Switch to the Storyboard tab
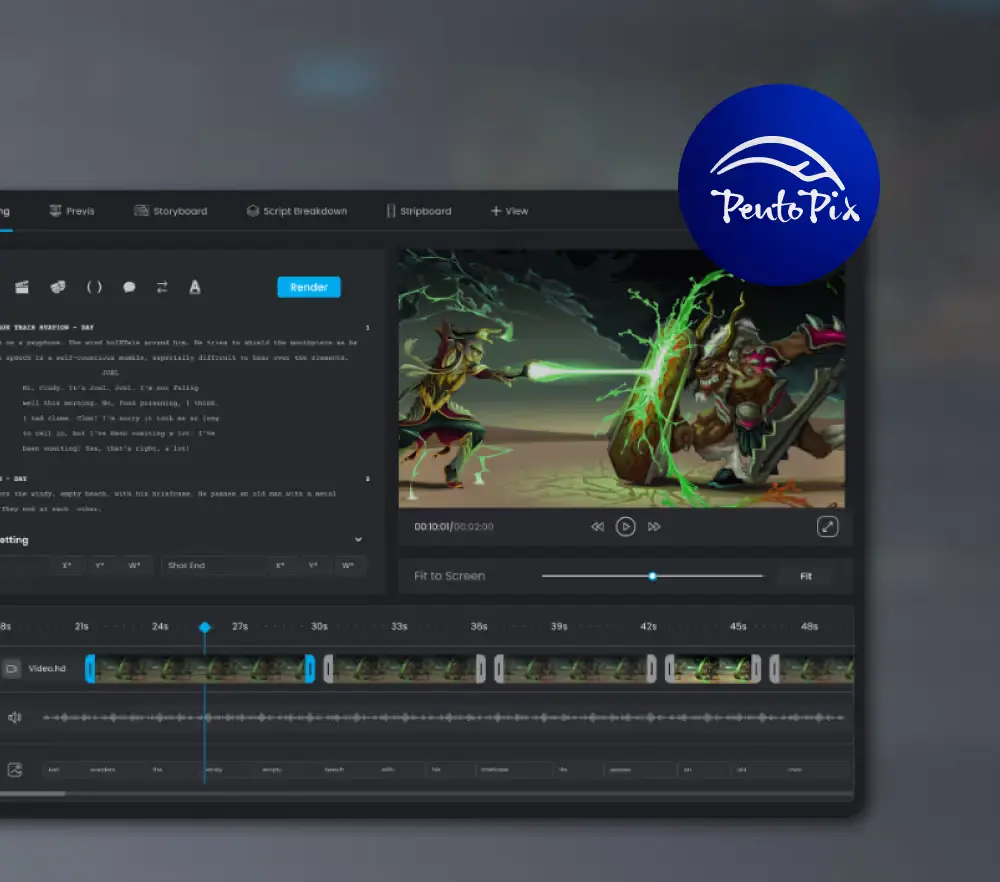 [x=171, y=211]
